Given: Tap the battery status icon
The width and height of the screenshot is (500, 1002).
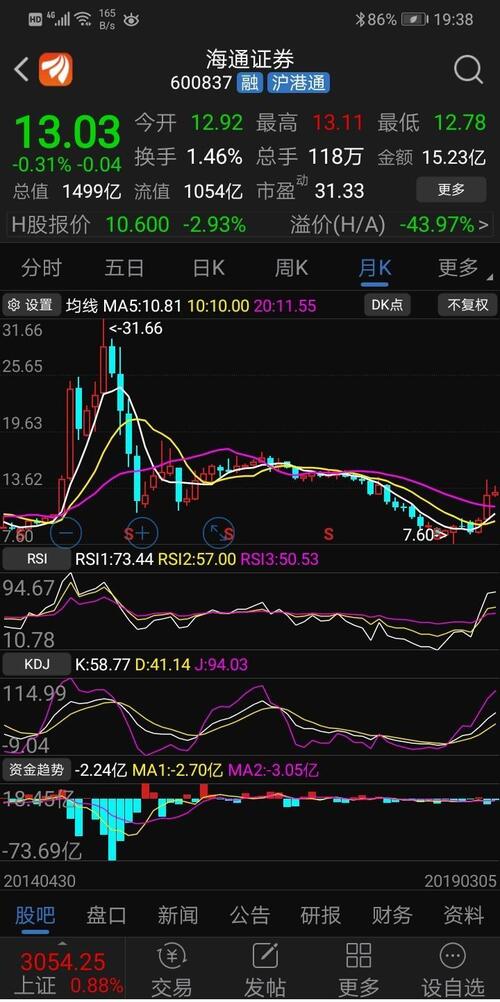Looking at the screenshot, I should tap(414, 20).
